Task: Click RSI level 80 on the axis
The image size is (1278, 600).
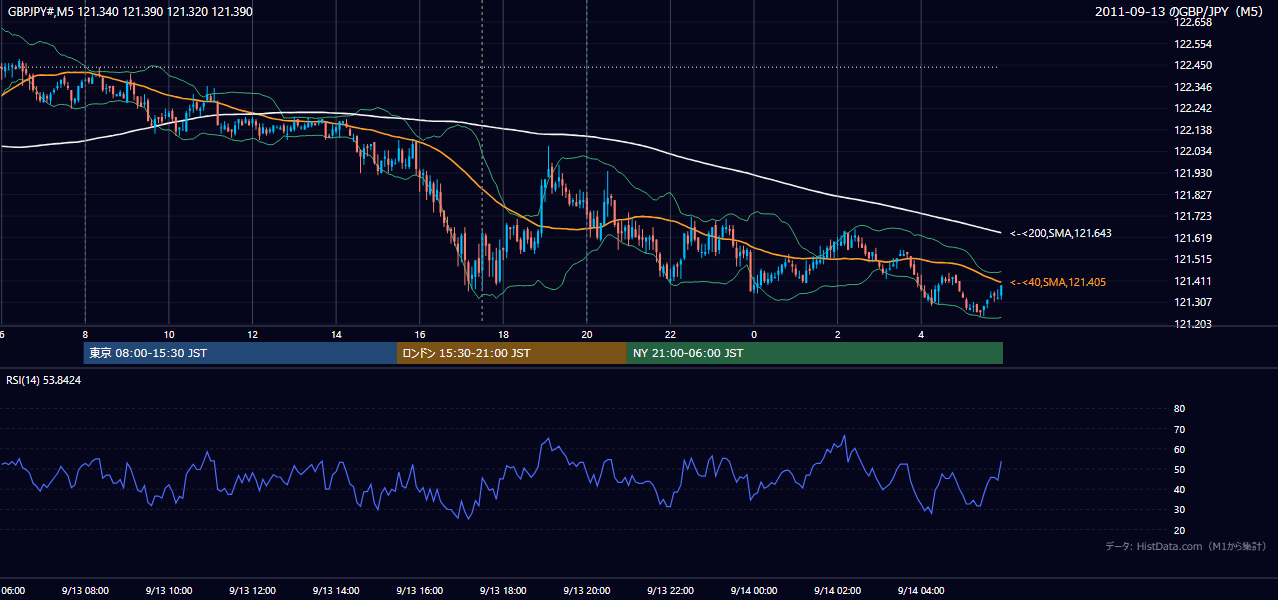Action: point(1179,409)
